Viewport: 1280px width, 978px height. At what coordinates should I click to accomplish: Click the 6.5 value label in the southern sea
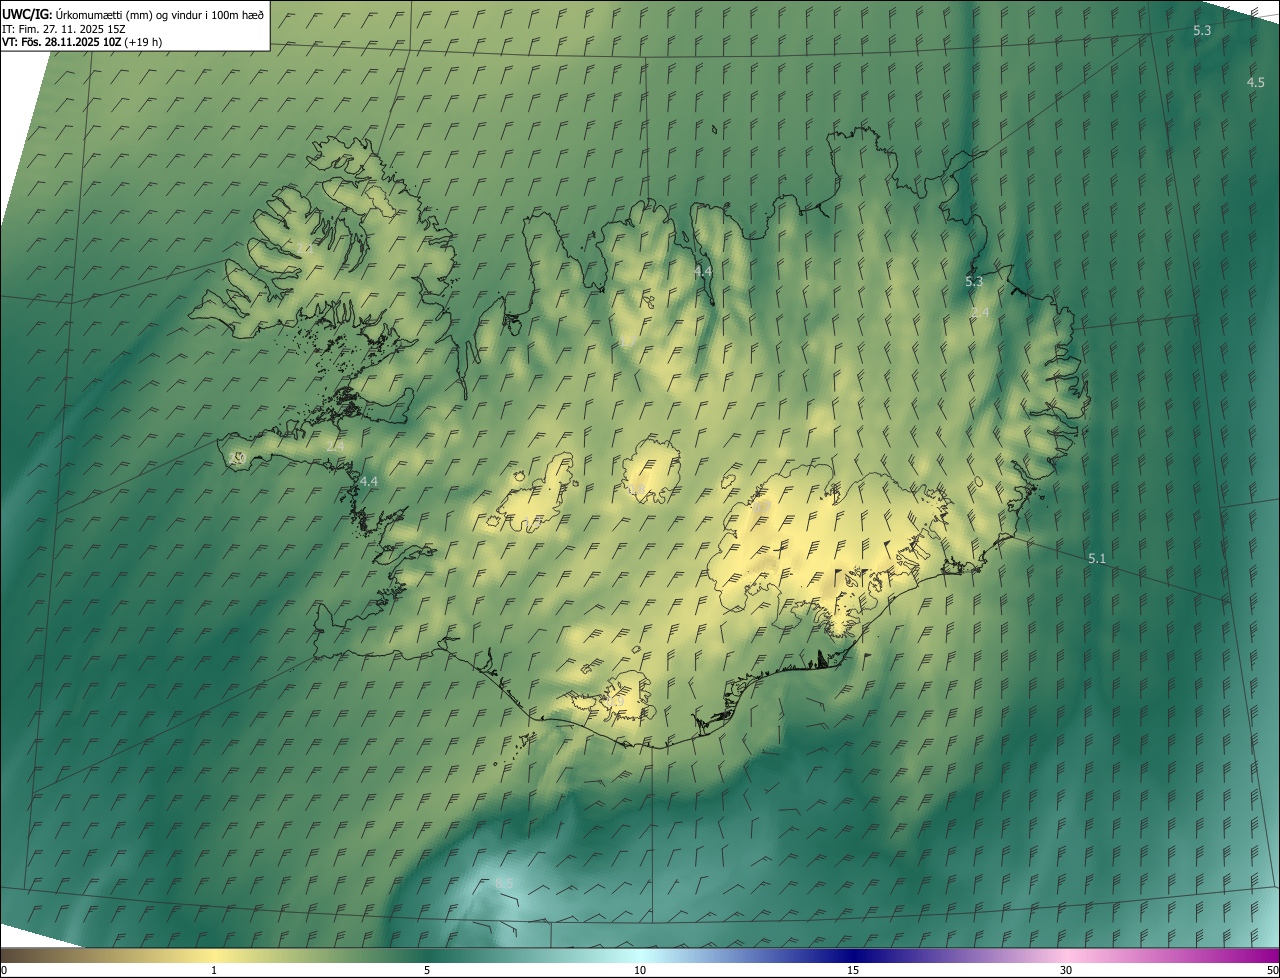coord(504,883)
